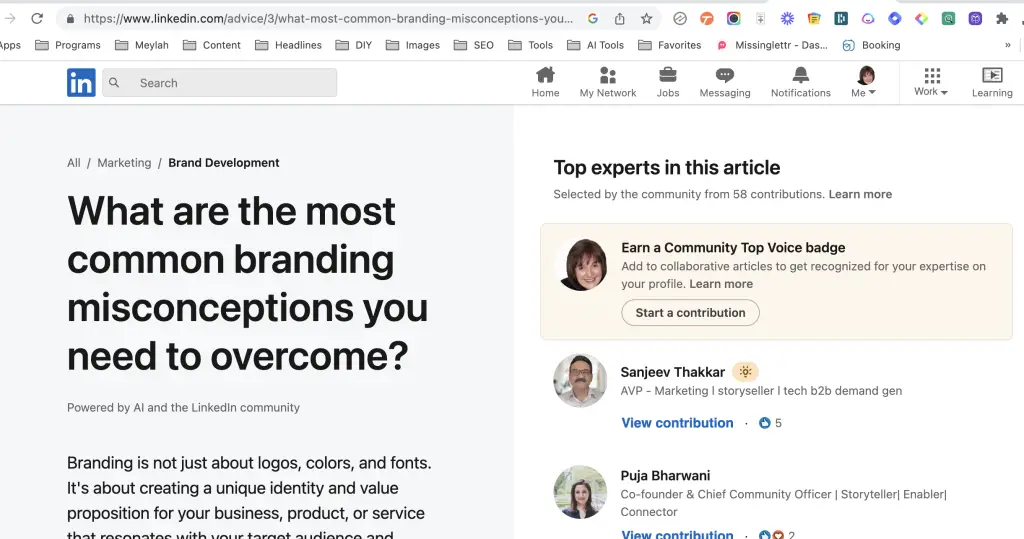Show more bookmarks chevron
1024x539 pixels.
1008,45
